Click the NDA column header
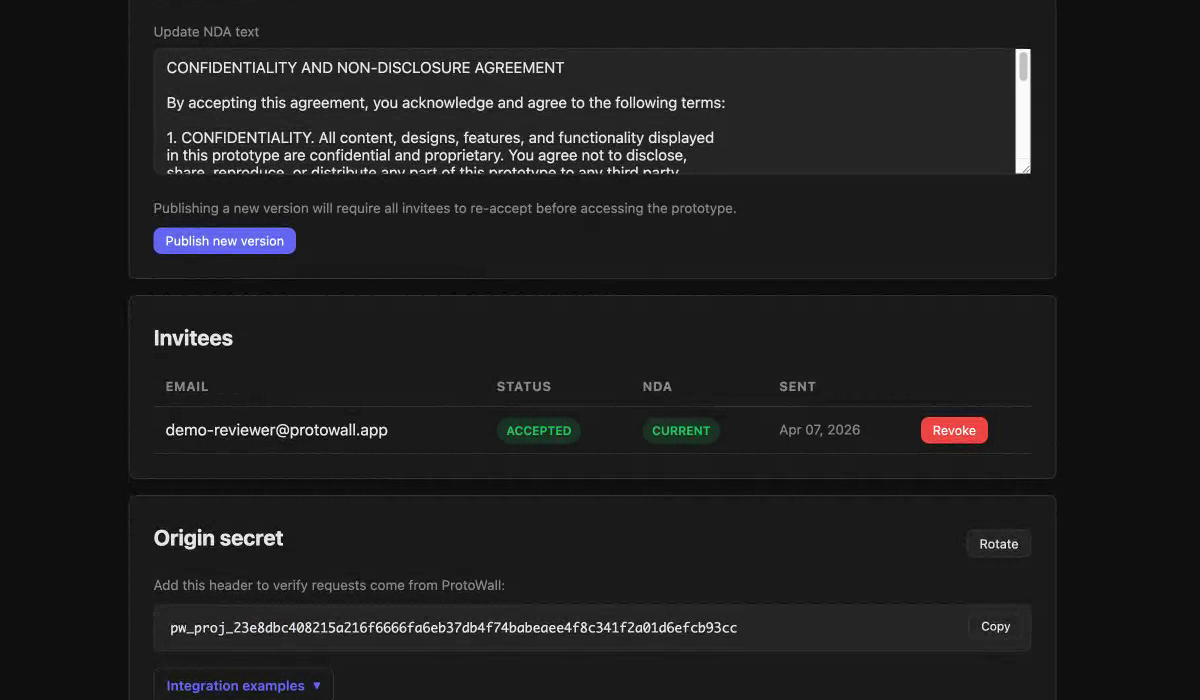The width and height of the screenshot is (1200, 700). coord(657,386)
